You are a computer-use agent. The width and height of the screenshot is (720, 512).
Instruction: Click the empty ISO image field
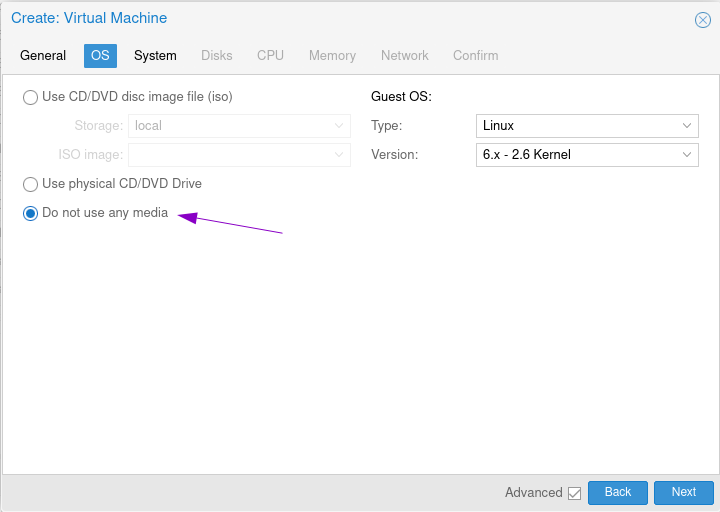click(x=230, y=155)
